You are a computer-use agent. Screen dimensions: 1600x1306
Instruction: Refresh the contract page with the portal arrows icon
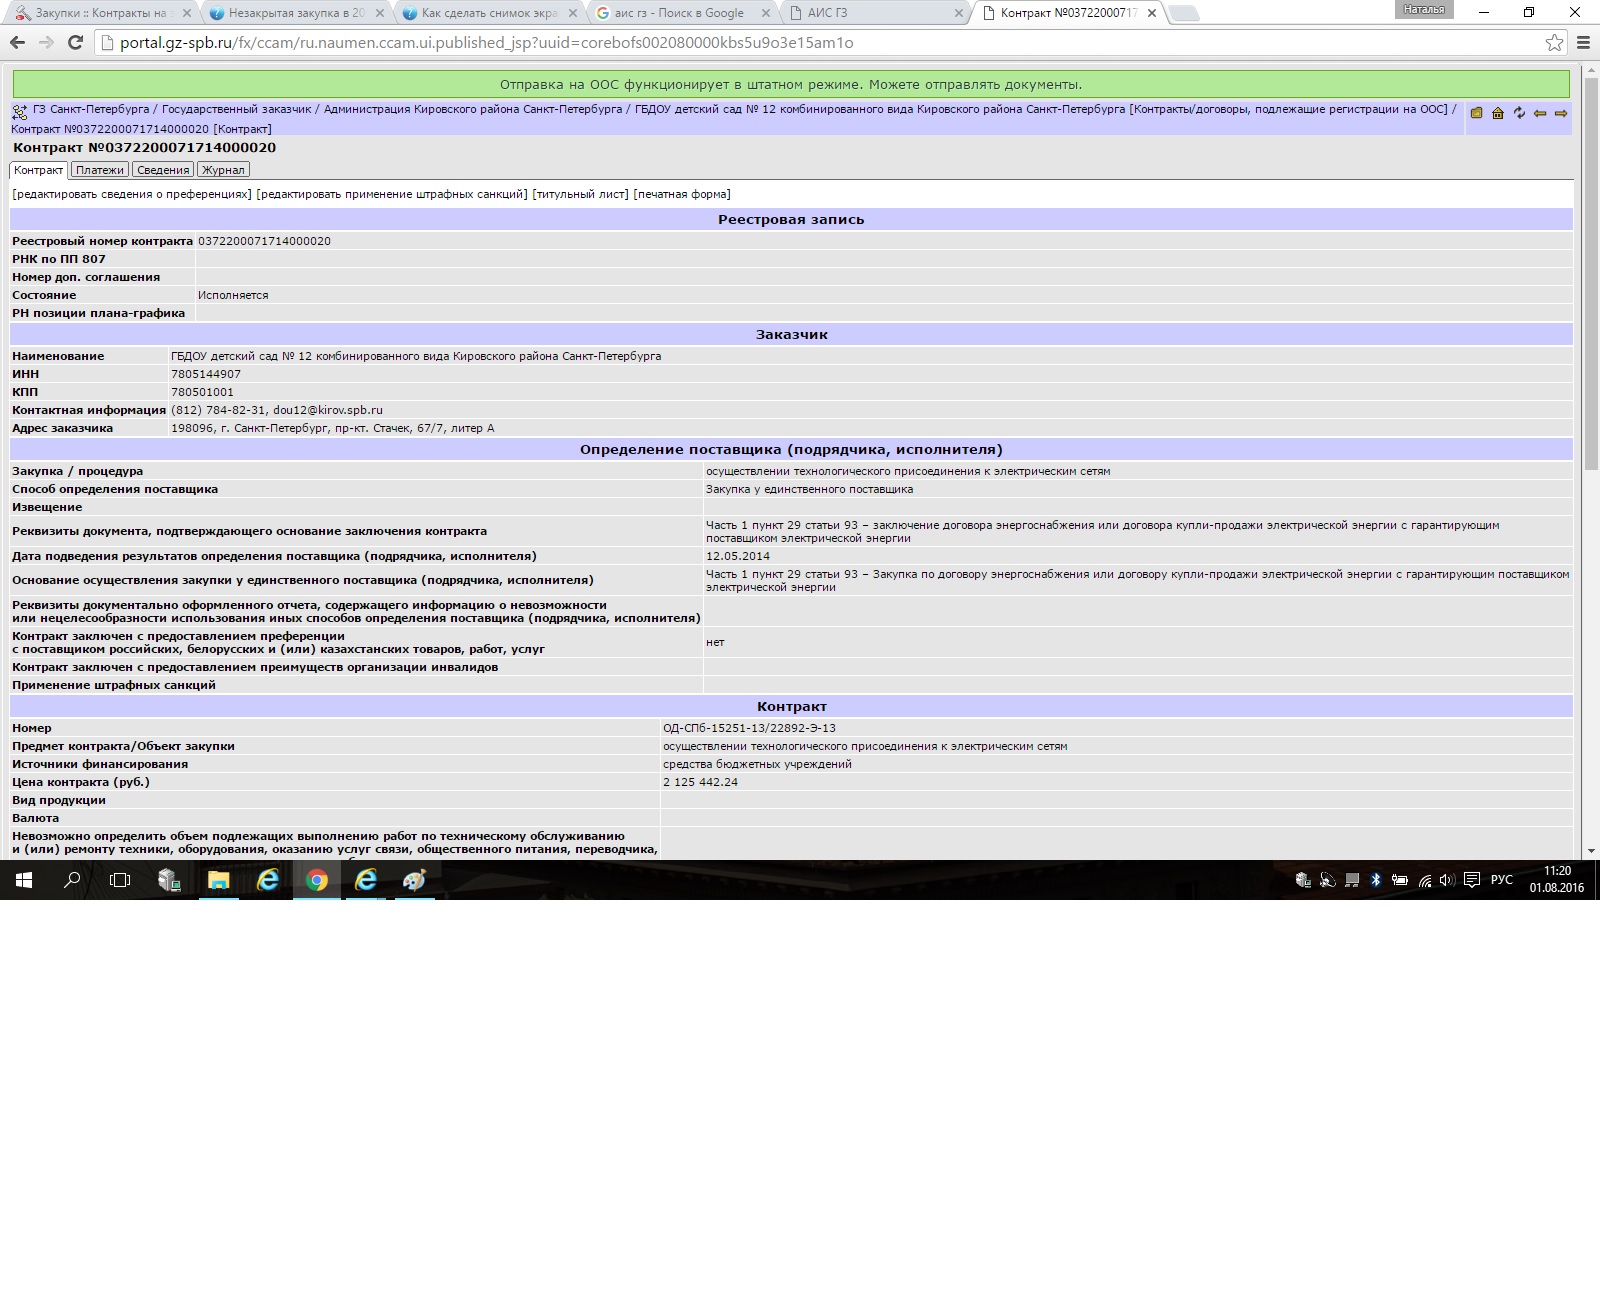(1519, 113)
